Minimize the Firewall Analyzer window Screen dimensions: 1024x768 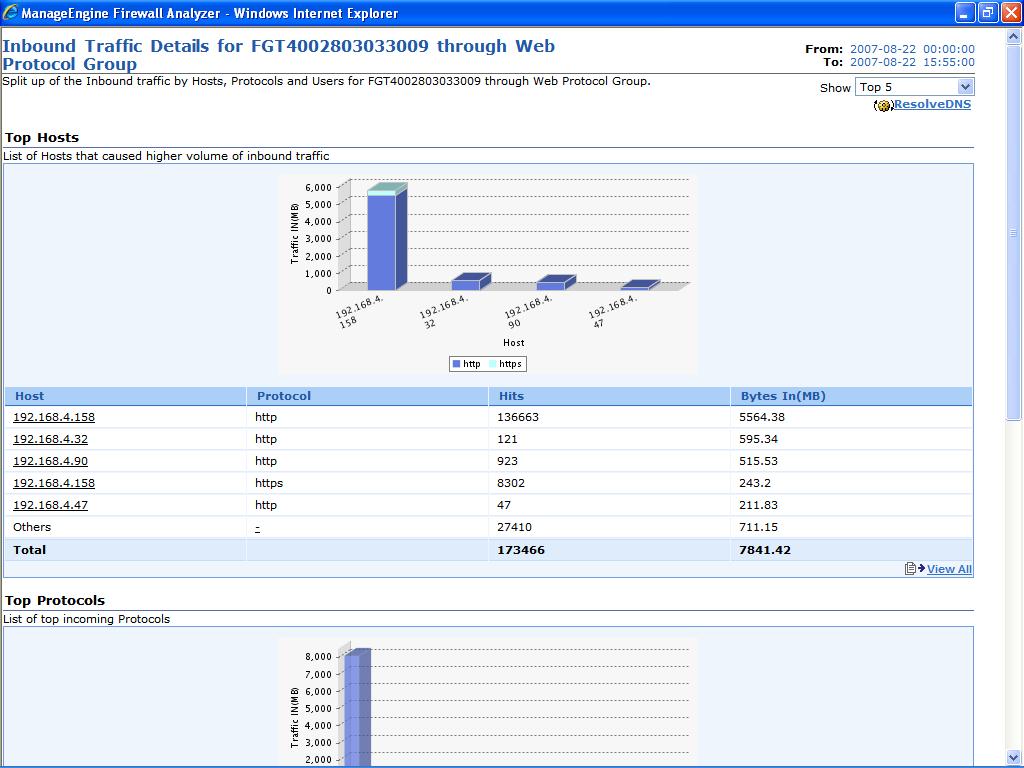[x=964, y=13]
